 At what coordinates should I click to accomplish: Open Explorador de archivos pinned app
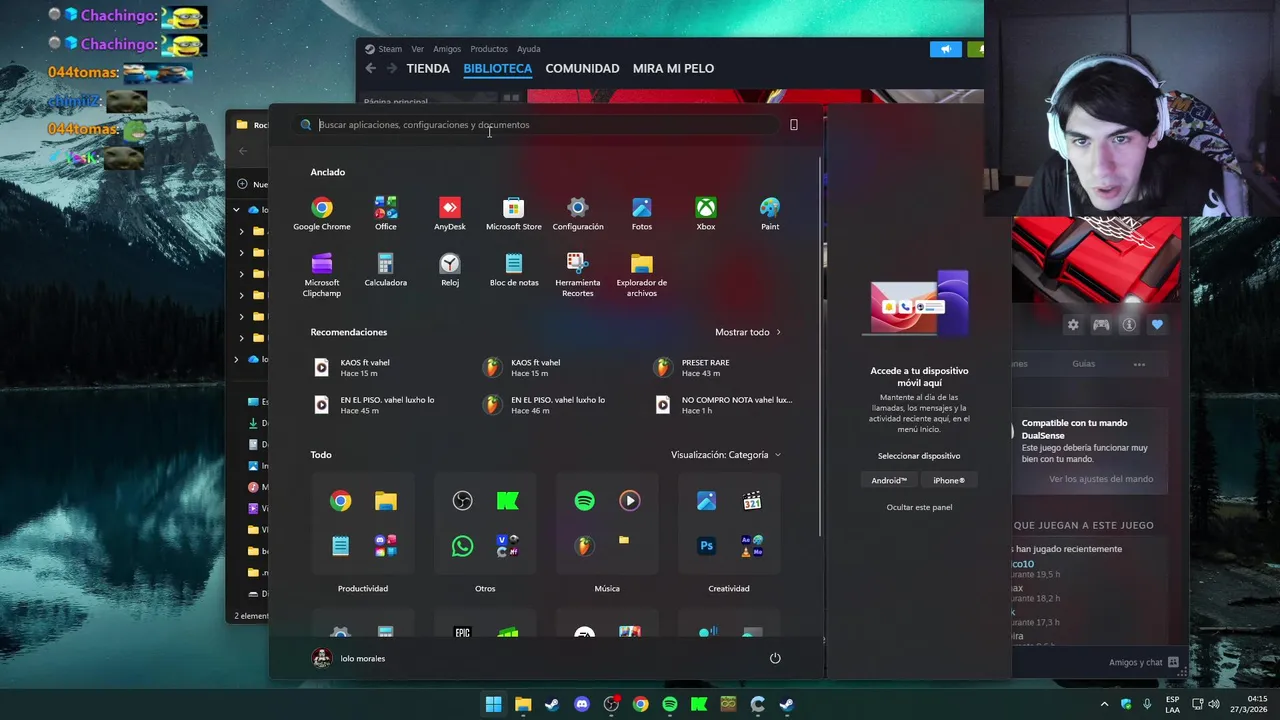coord(642,274)
